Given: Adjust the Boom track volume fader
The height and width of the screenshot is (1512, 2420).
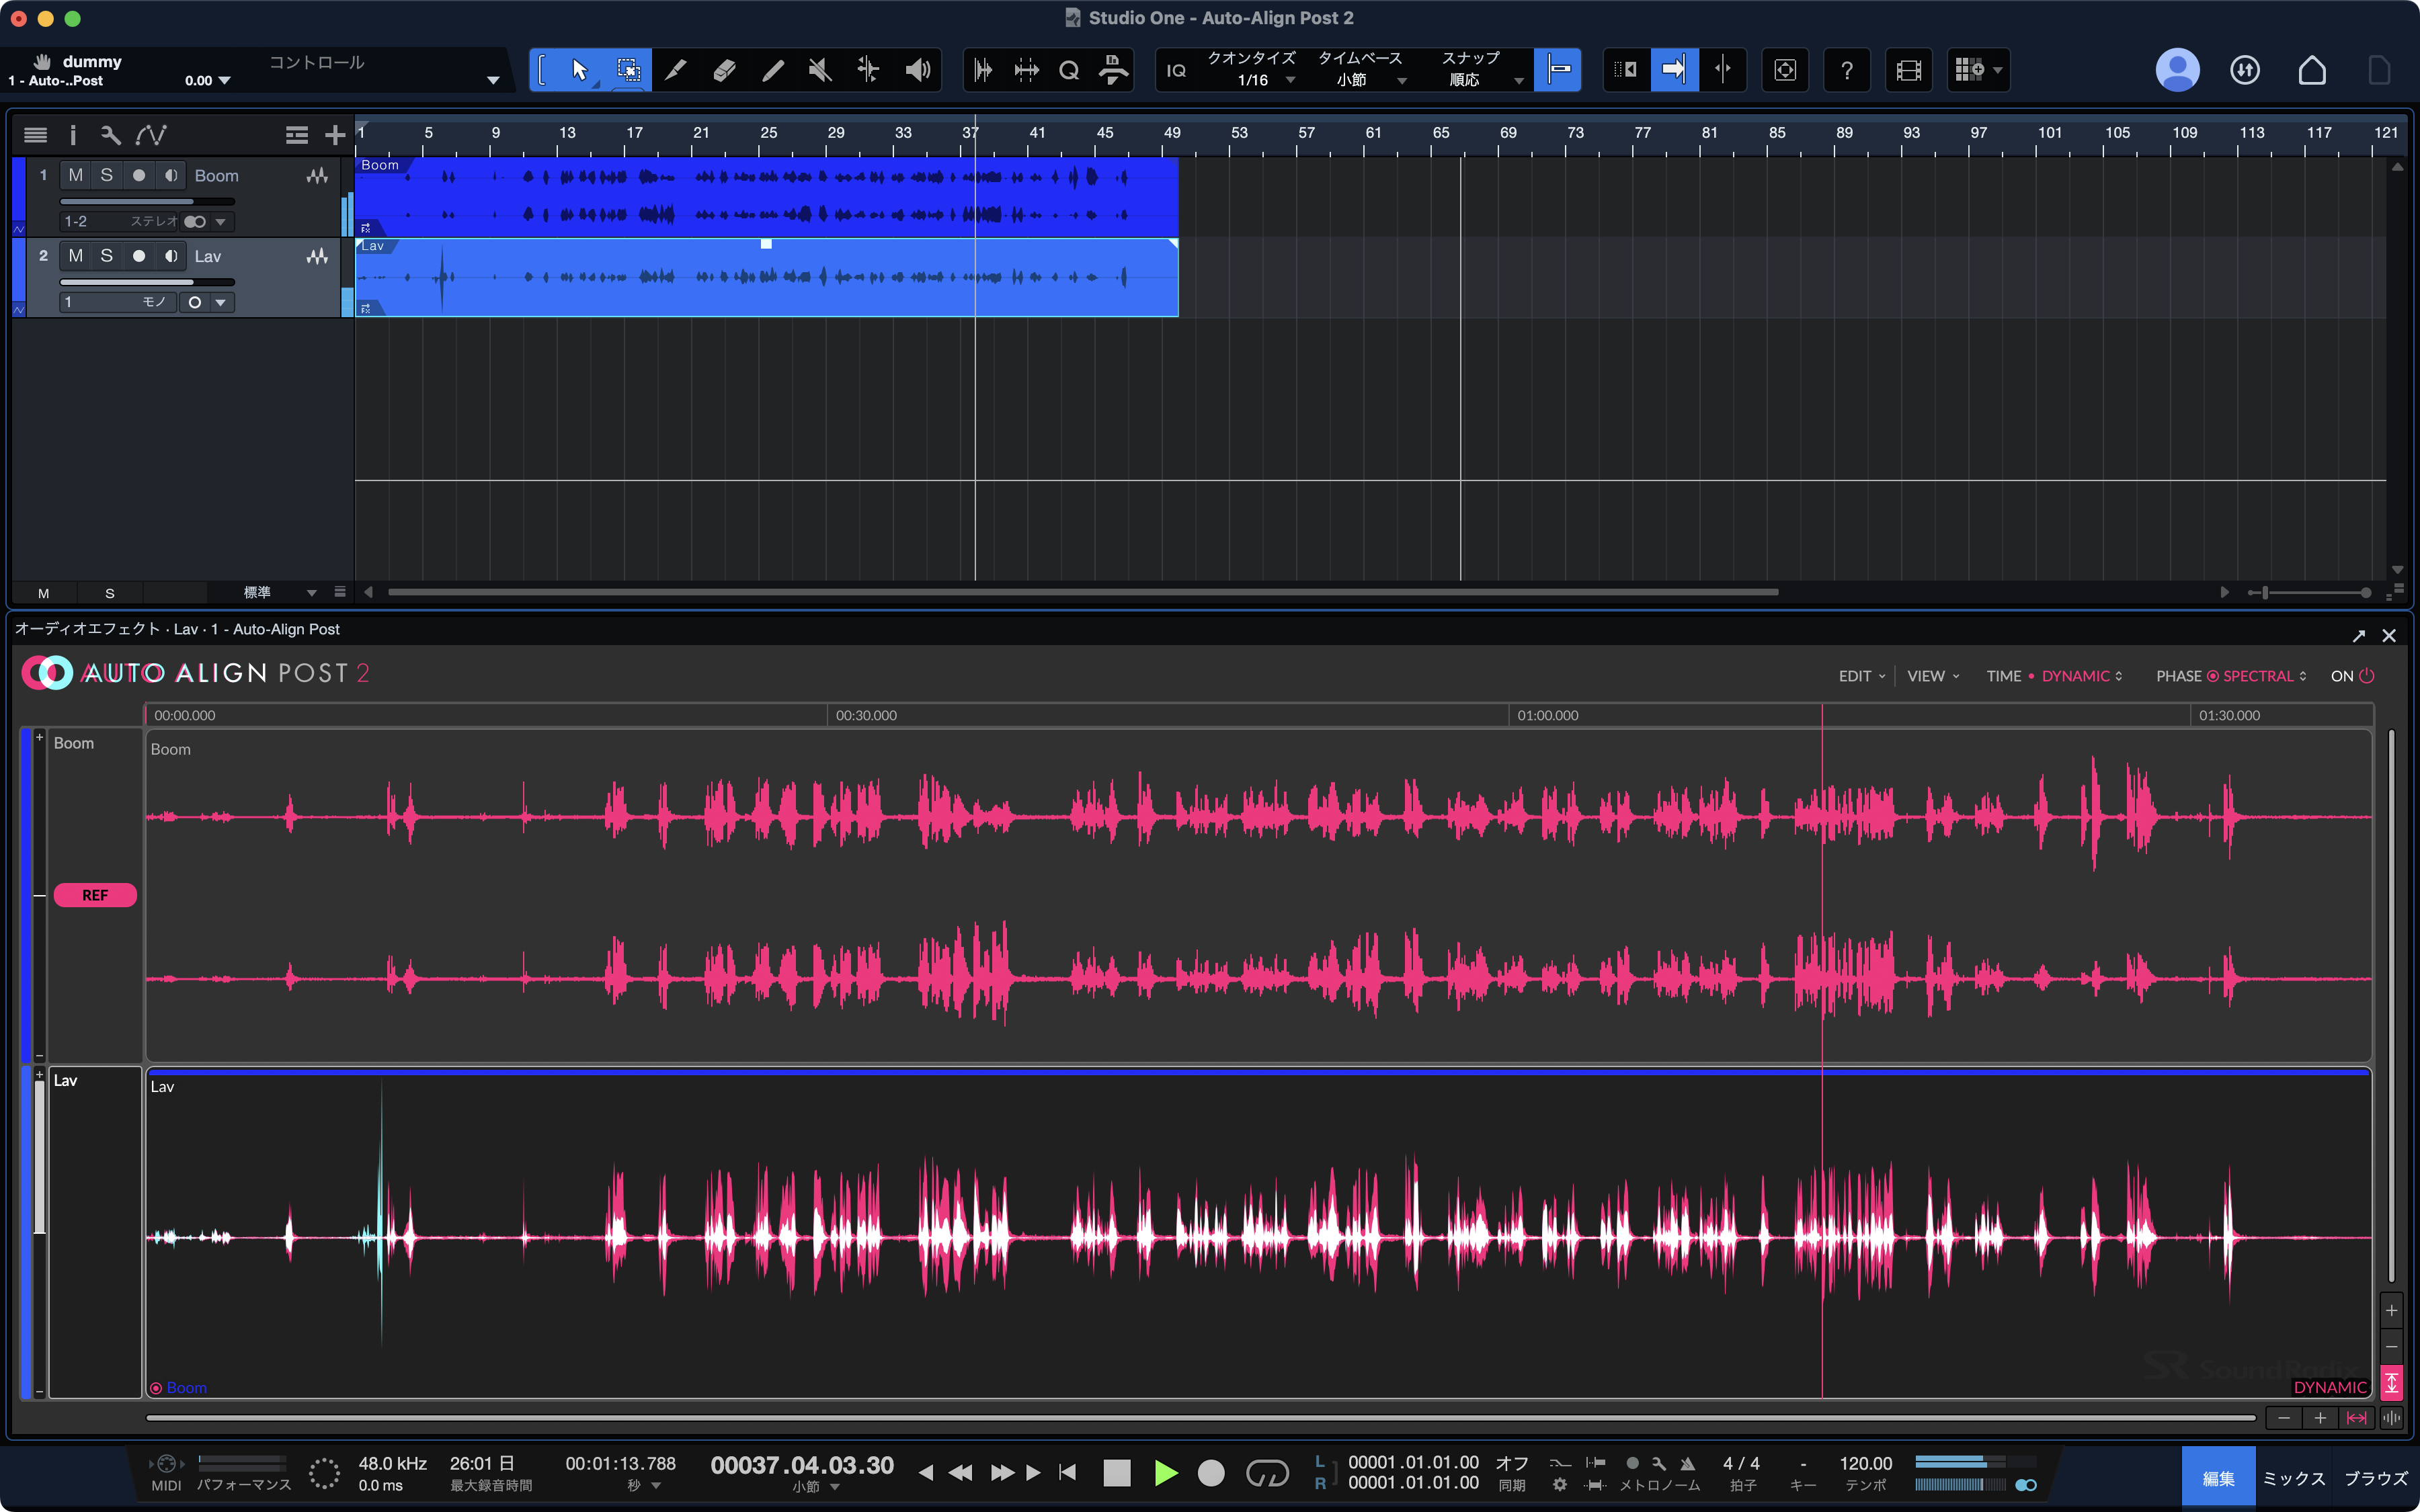Looking at the screenshot, I should click(147, 201).
